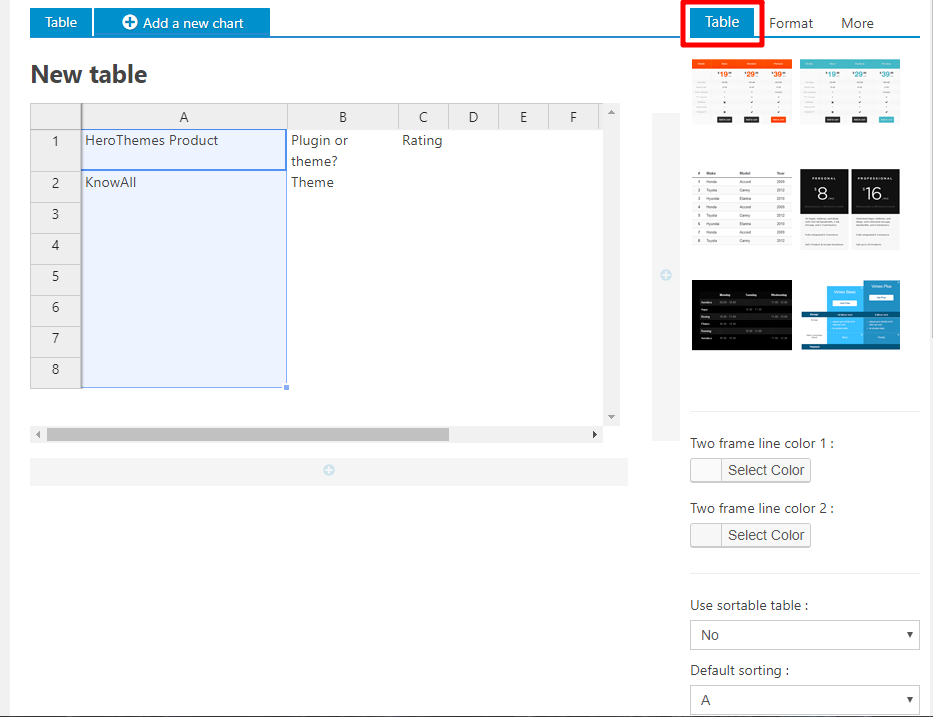The width and height of the screenshot is (933, 717).
Task: Click the plus icon in Add a new chart
Action: 130,22
